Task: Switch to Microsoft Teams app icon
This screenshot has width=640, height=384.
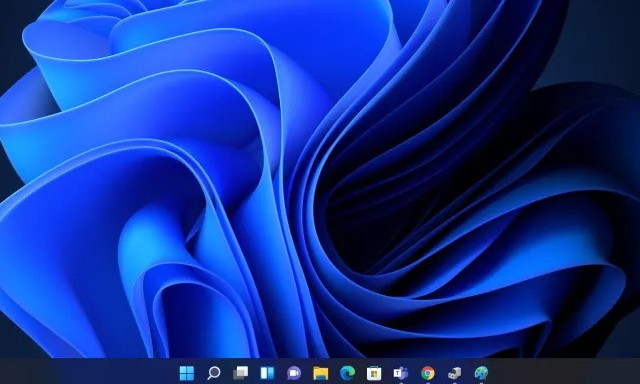Action: [x=401, y=373]
